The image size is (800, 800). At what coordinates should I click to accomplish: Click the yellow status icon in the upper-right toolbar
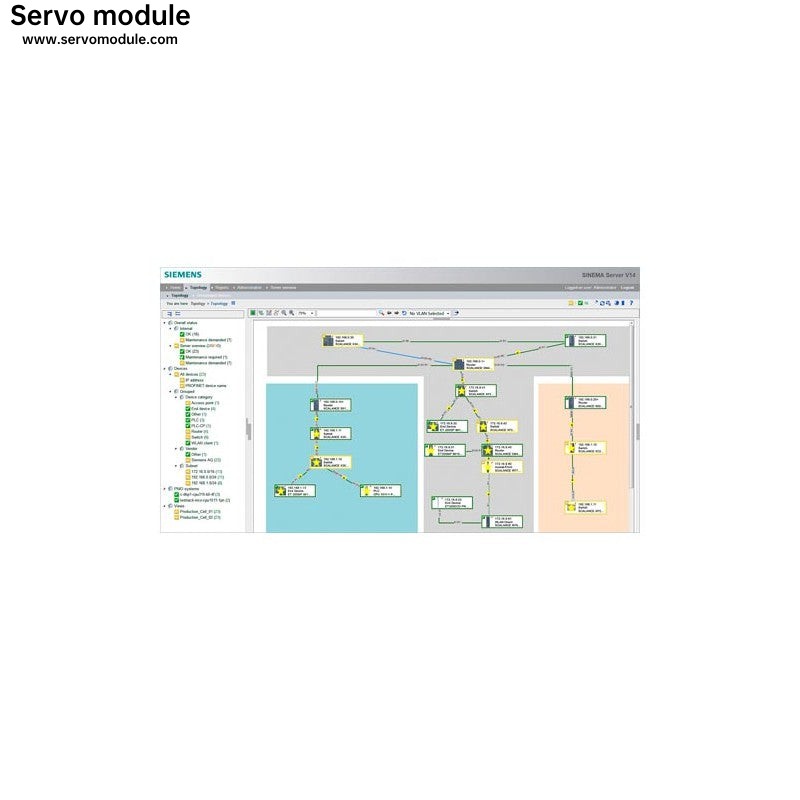click(571, 303)
